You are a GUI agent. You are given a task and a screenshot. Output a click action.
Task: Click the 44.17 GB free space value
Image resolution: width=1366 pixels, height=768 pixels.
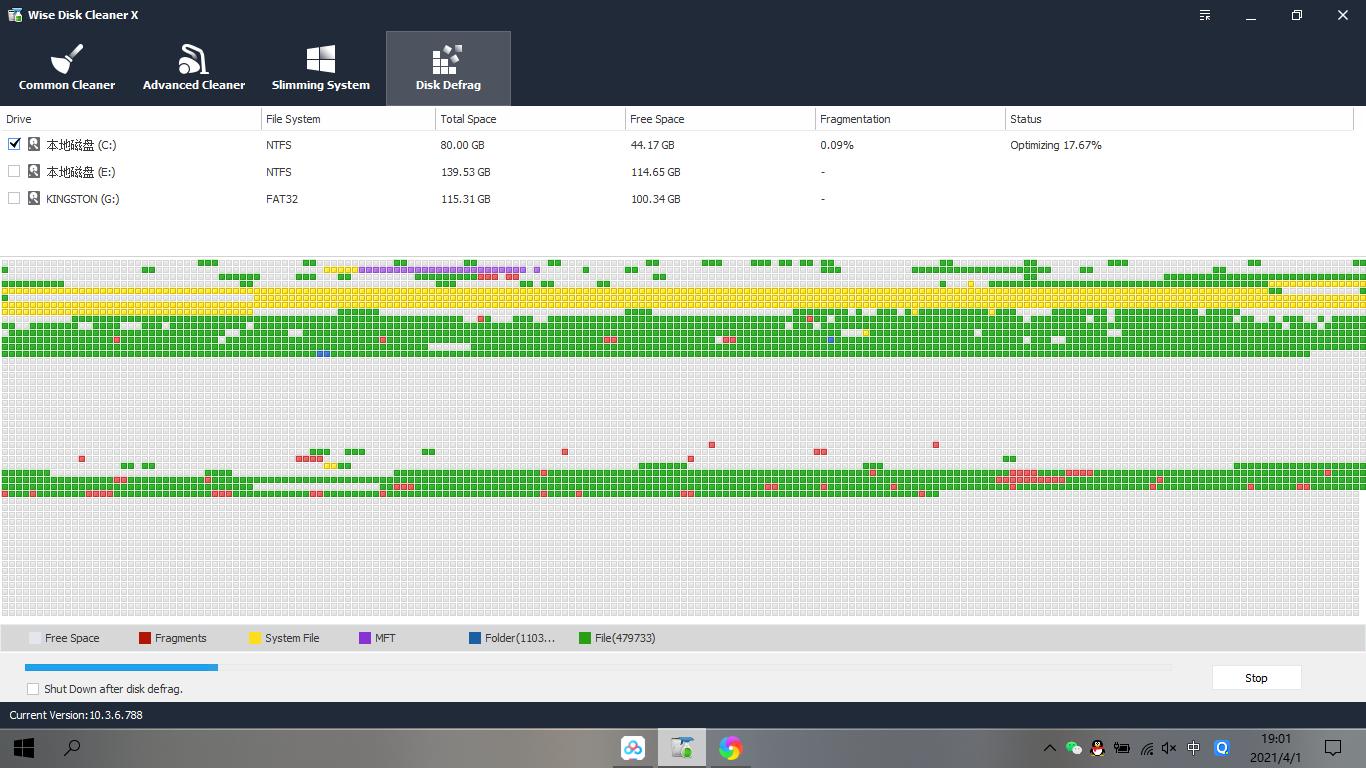[652, 145]
